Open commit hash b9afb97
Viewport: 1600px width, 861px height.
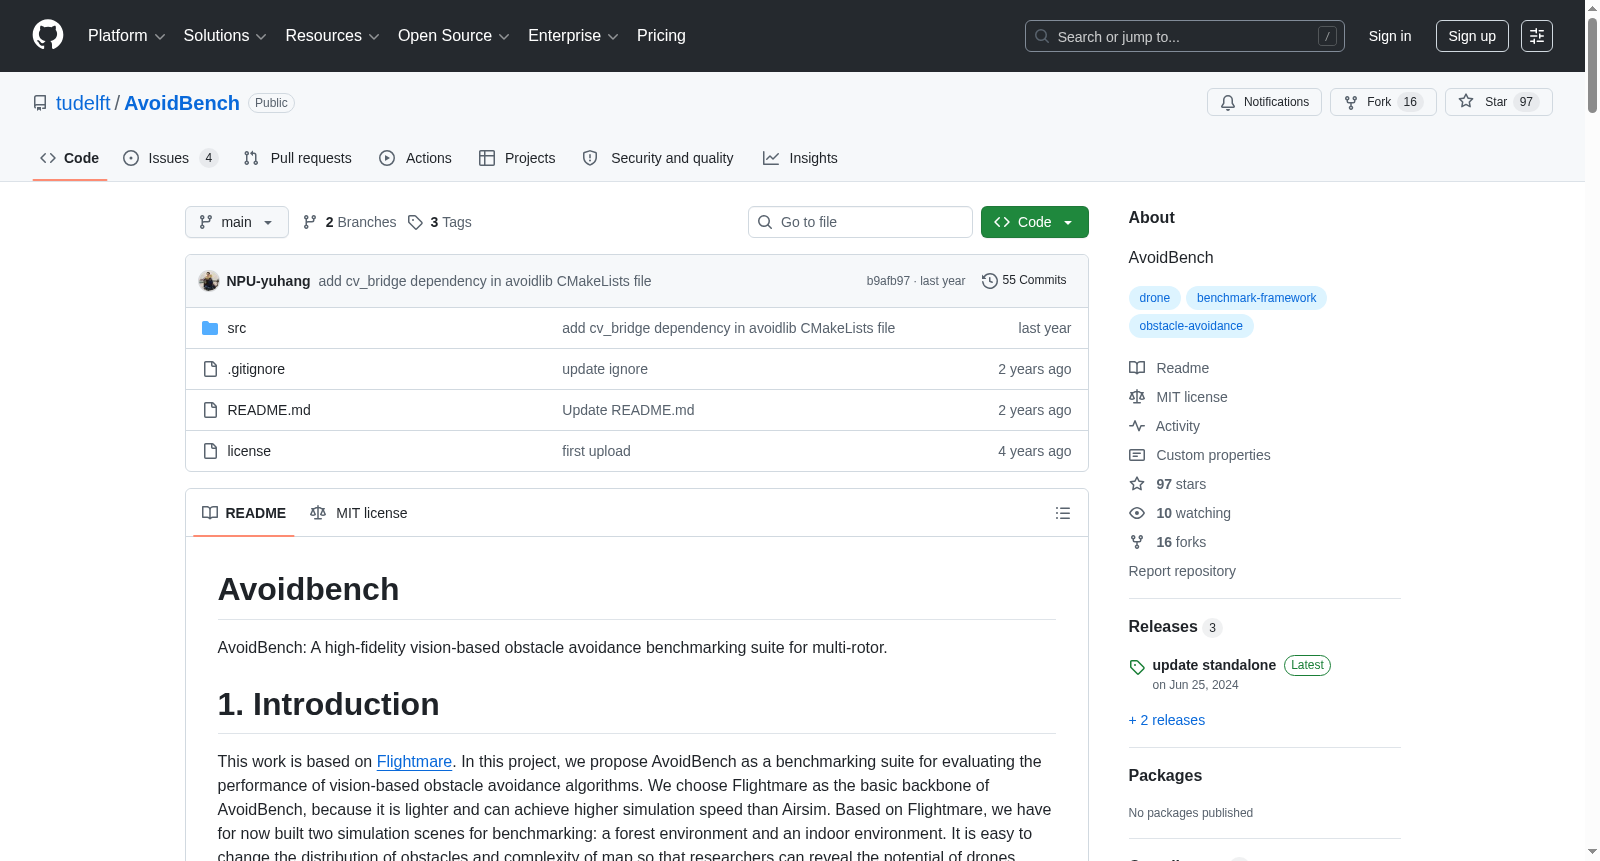pos(888,281)
